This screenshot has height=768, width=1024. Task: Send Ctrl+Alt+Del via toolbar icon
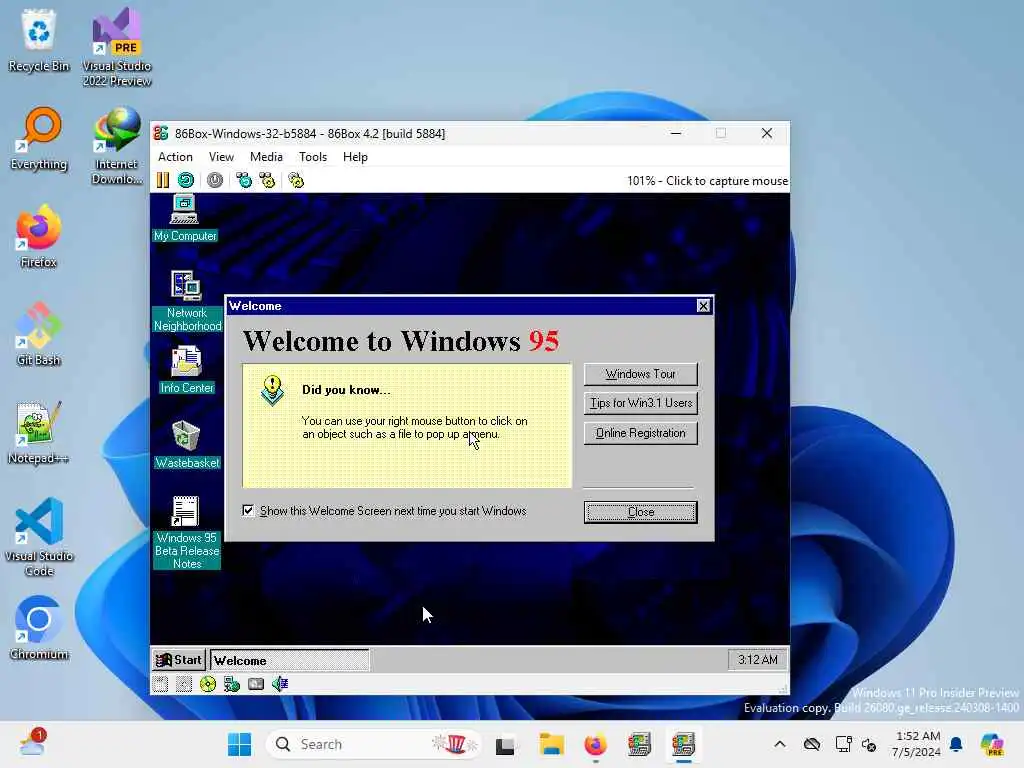tap(244, 180)
